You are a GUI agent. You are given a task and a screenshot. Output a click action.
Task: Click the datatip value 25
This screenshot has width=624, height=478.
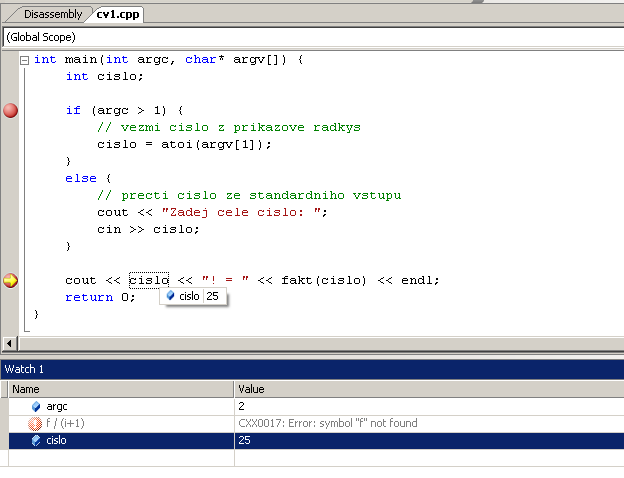coord(213,296)
